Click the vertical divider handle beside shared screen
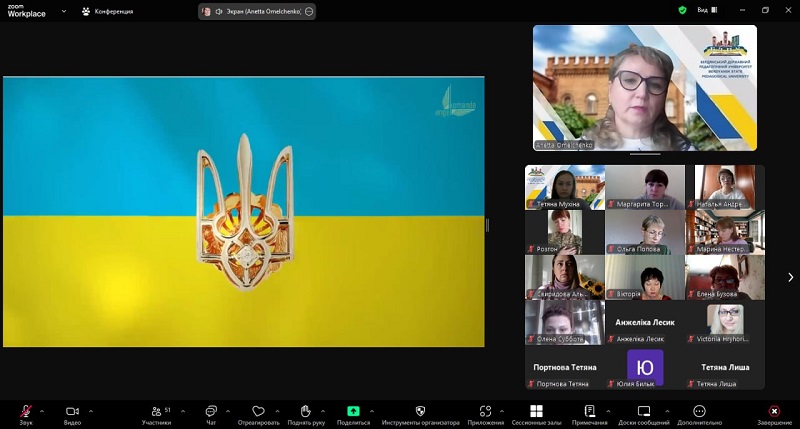 tap(487, 225)
